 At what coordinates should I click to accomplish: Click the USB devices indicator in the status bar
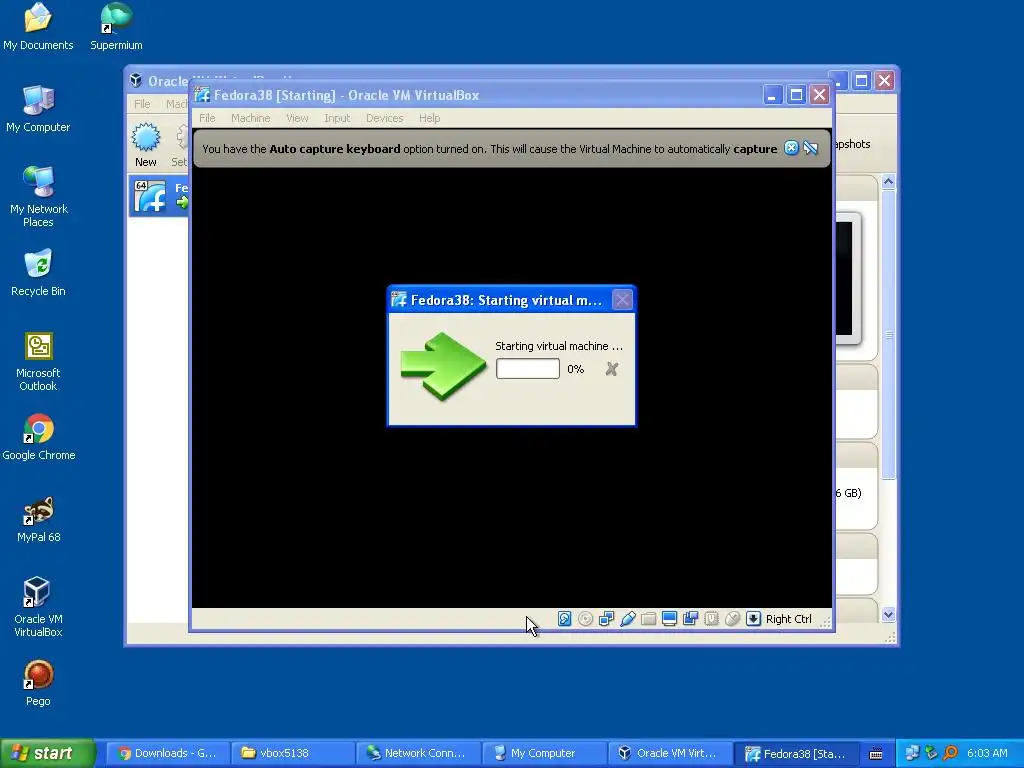[628, 618]
